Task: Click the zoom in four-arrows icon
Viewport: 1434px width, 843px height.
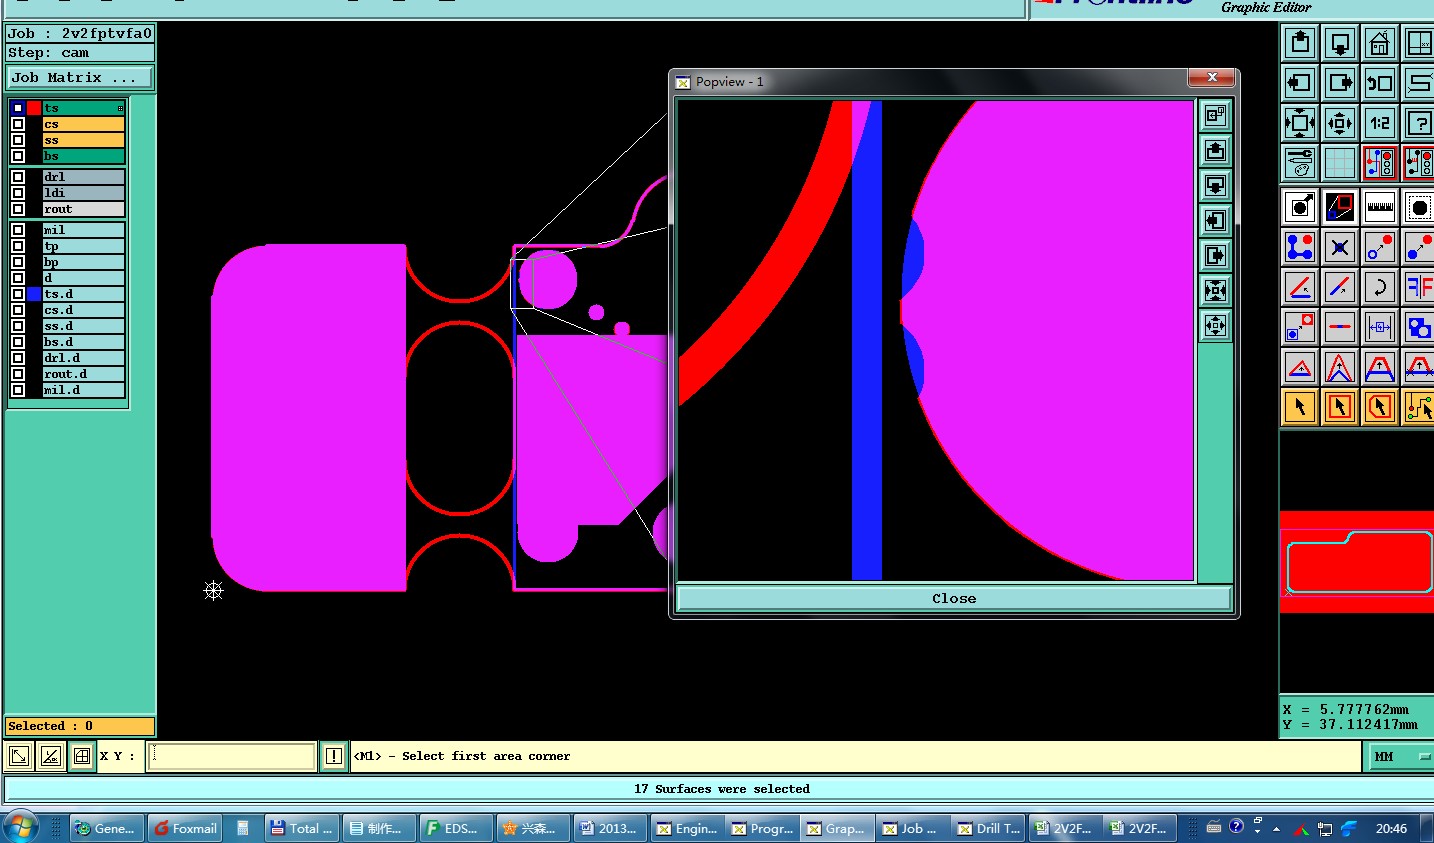Action: (x=1300, y=123)
